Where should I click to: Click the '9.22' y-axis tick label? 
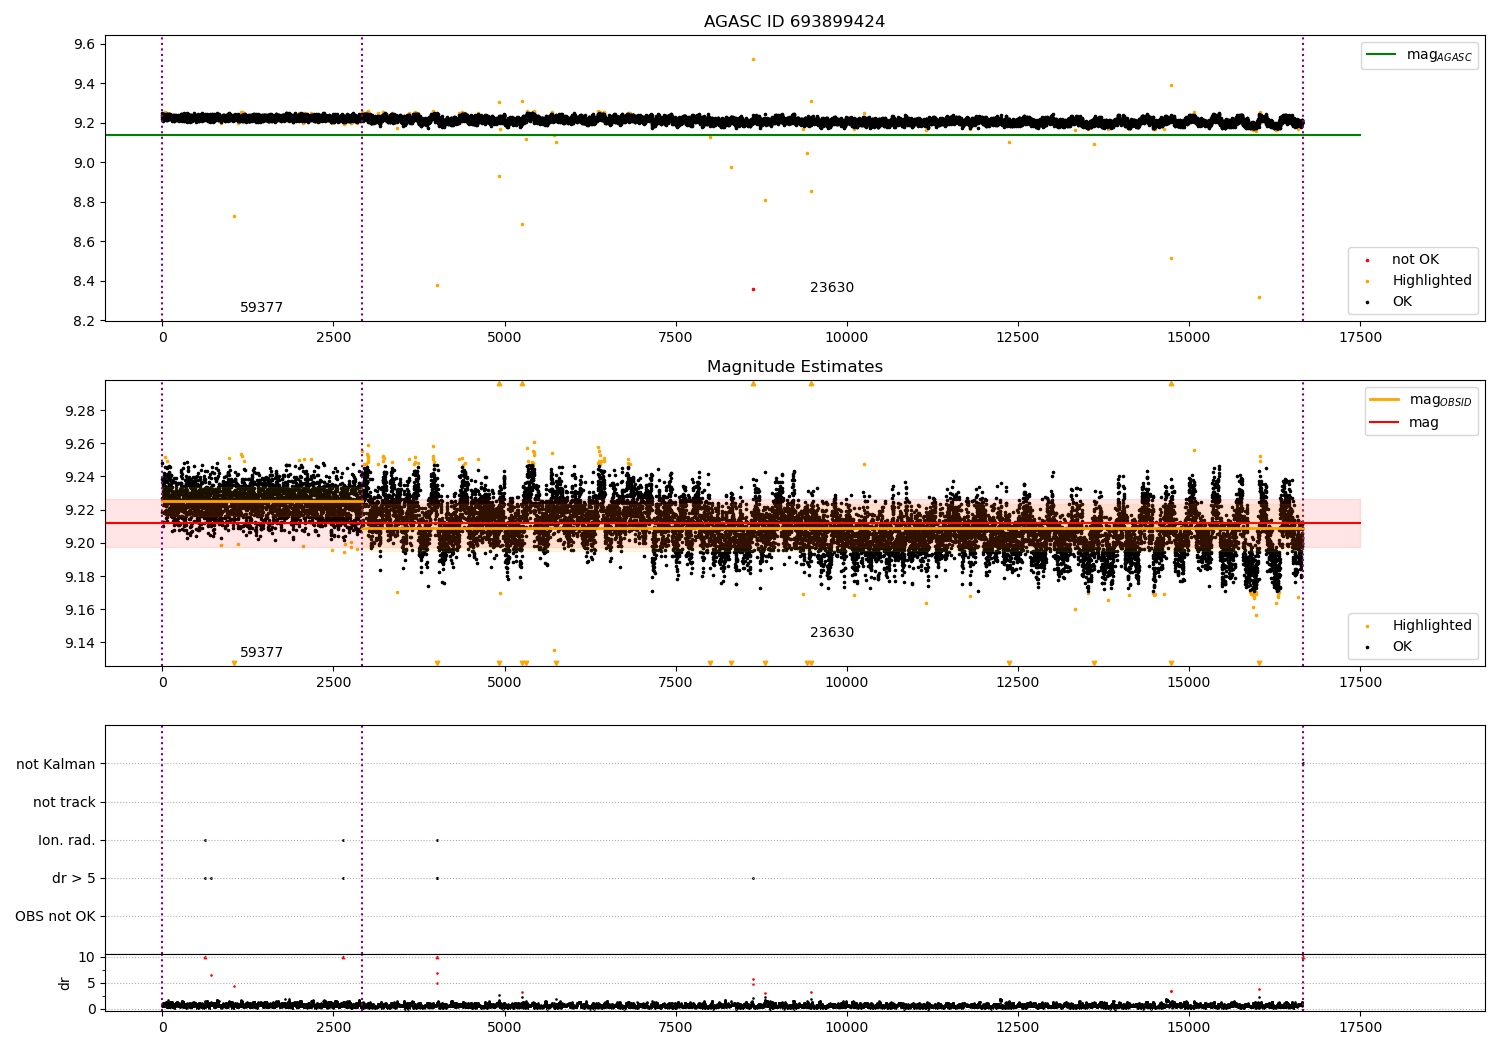[80, 510]
